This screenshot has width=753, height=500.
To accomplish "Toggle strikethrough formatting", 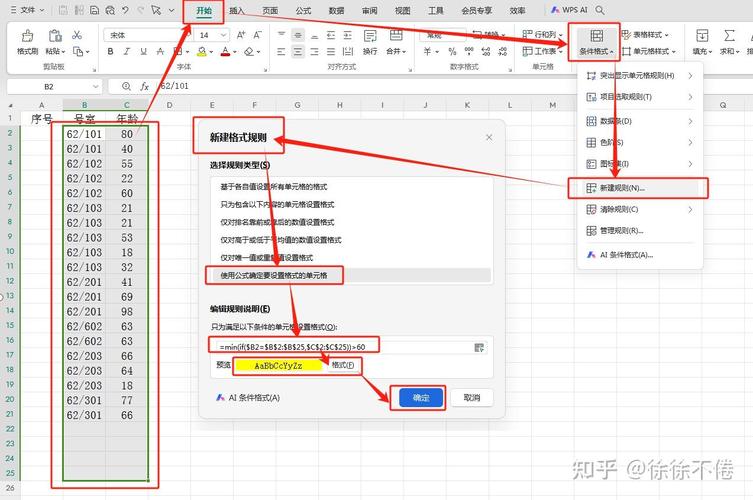I will click(x=160, y=51).
